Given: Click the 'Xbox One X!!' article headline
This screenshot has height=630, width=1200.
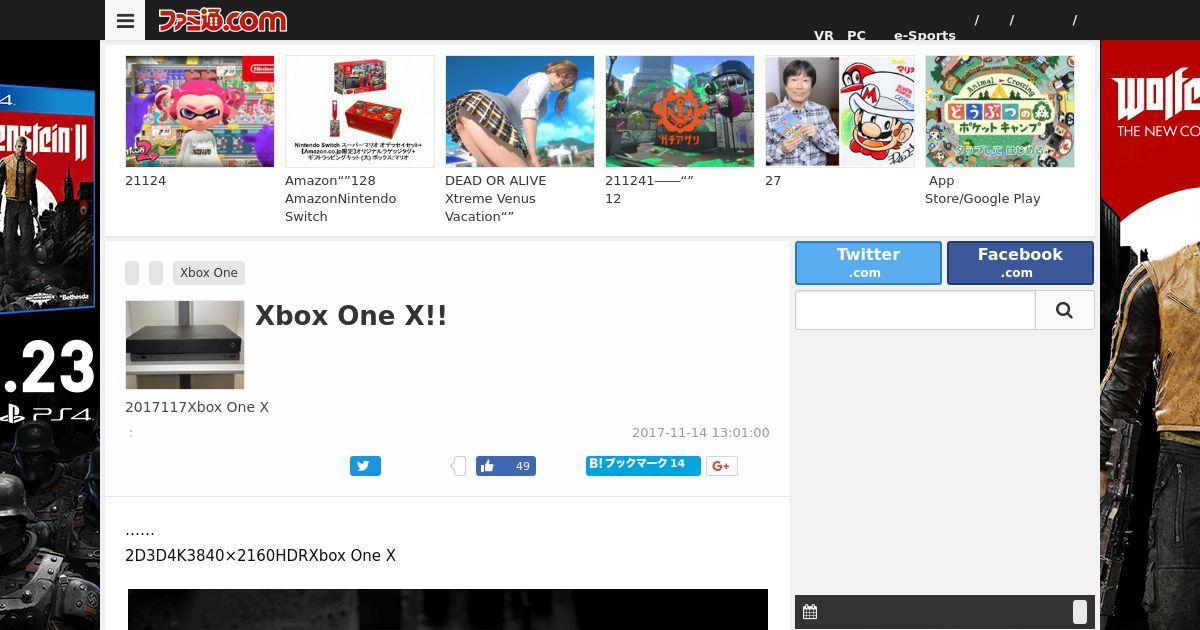Looking at the screenshot, I should (351, 315).
